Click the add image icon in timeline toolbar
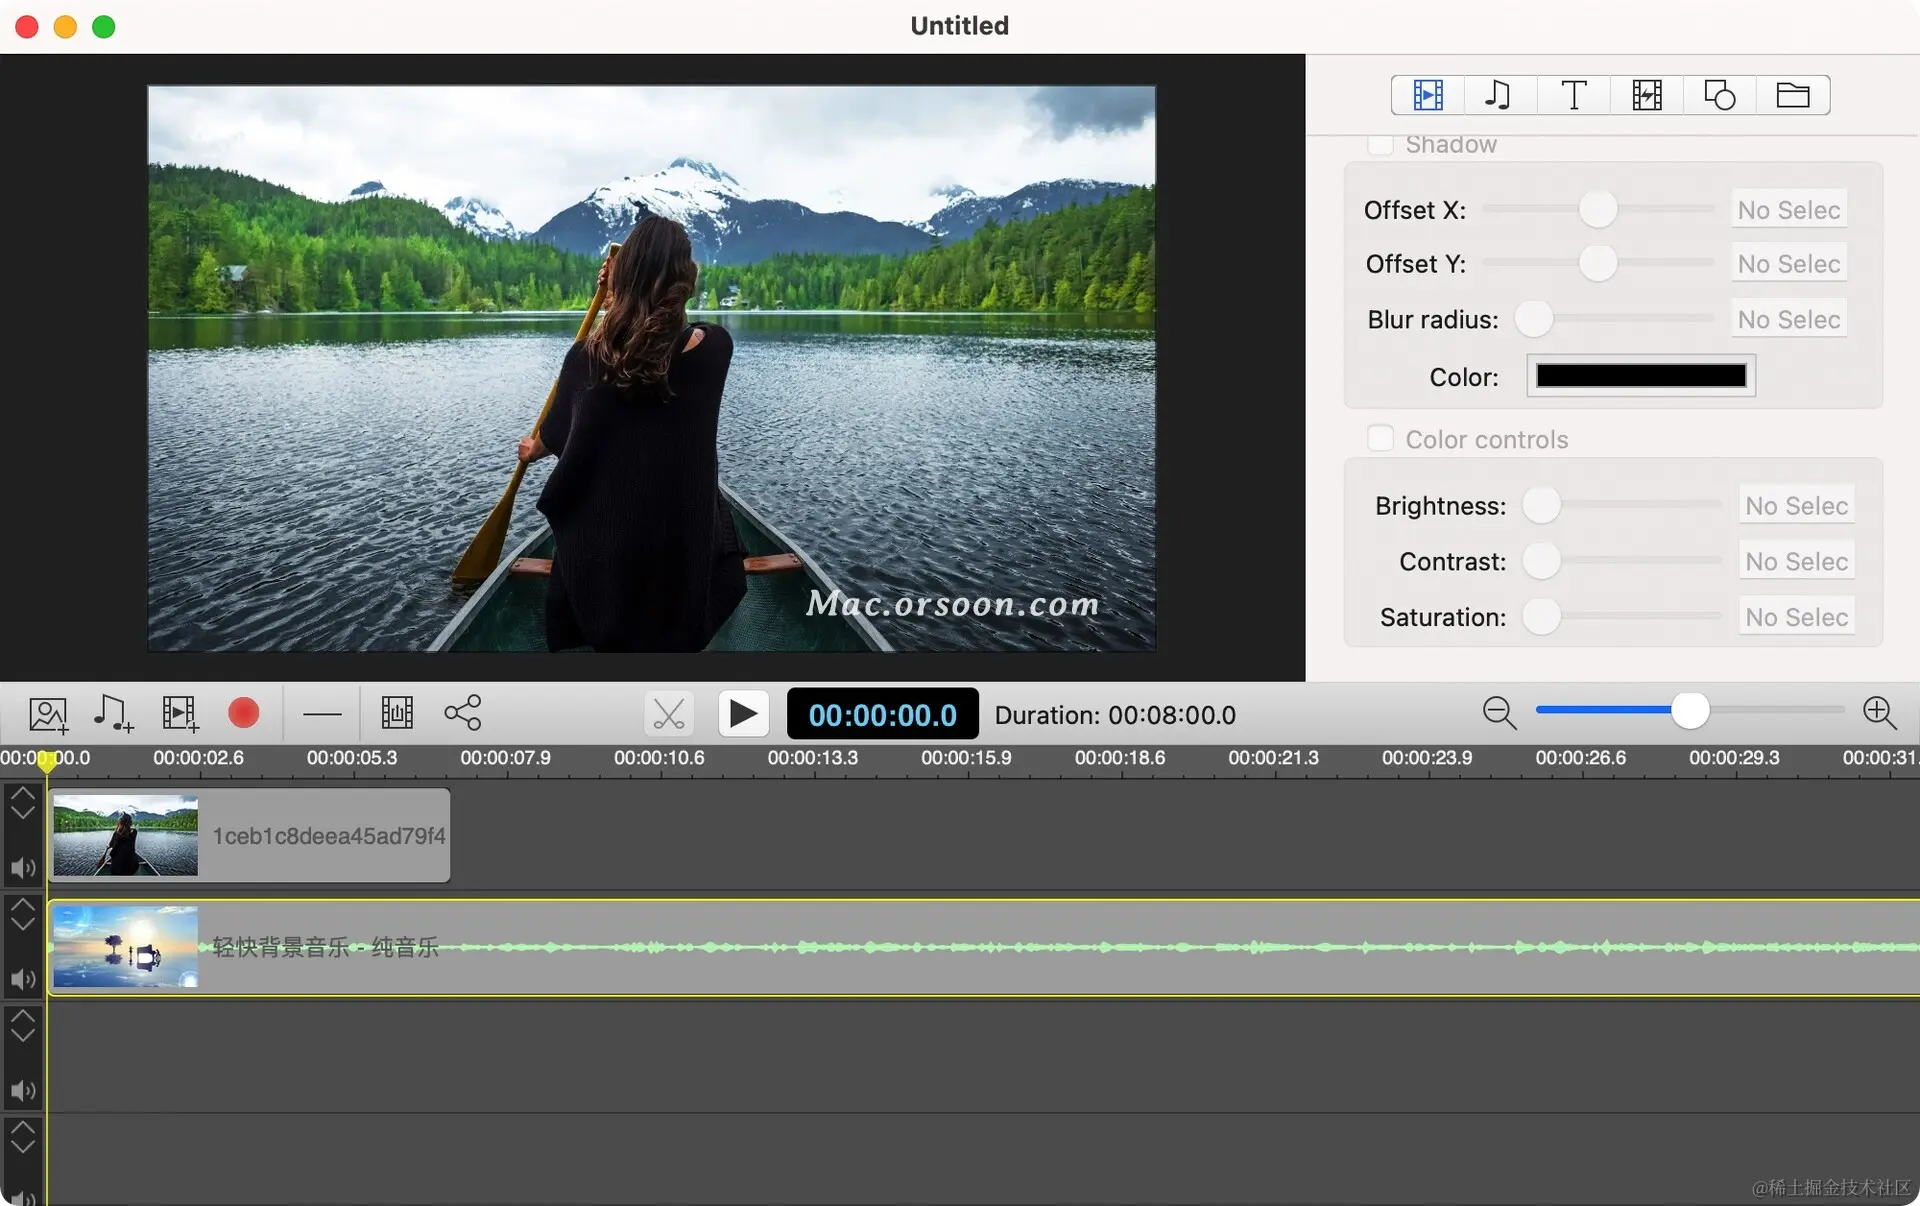The image size is (1920, 1206). pos(48,714)
